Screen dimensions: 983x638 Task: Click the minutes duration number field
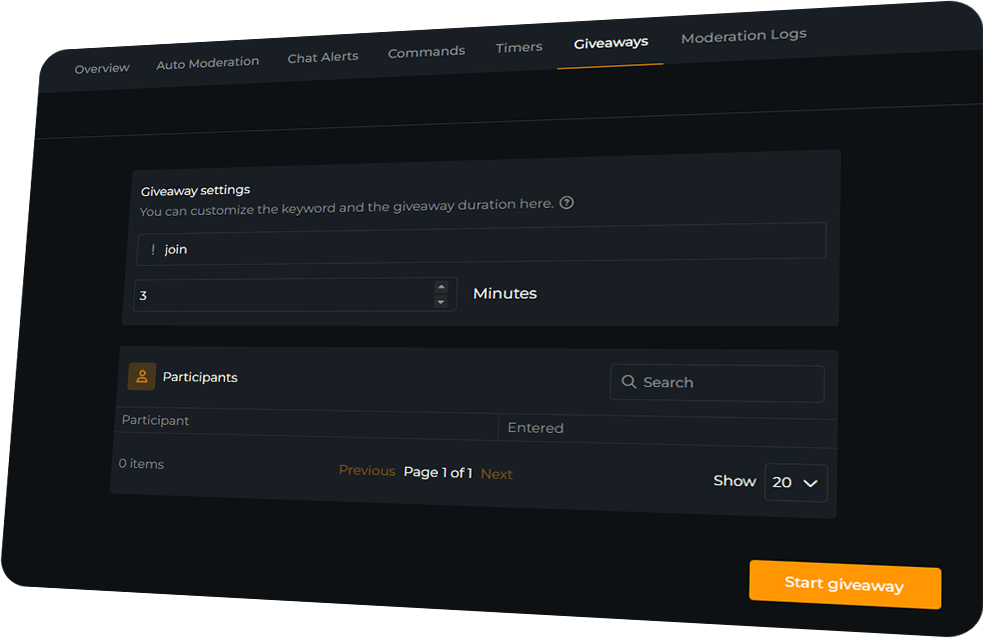click(x=295, y=295)
